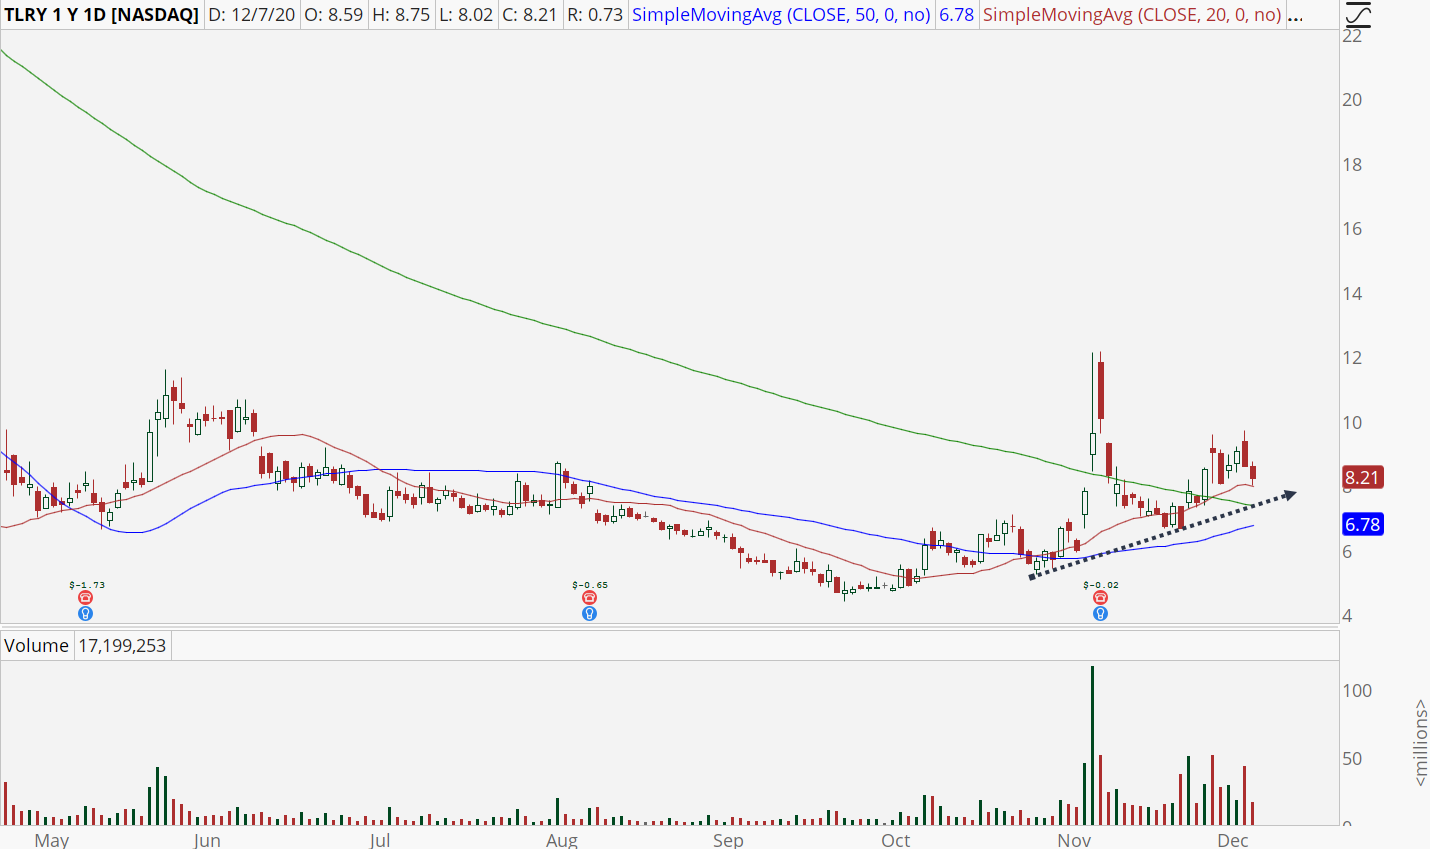Screen dimensions: 1430x849
Task: Click the Volume panel label
Action: tap(36, 646)
